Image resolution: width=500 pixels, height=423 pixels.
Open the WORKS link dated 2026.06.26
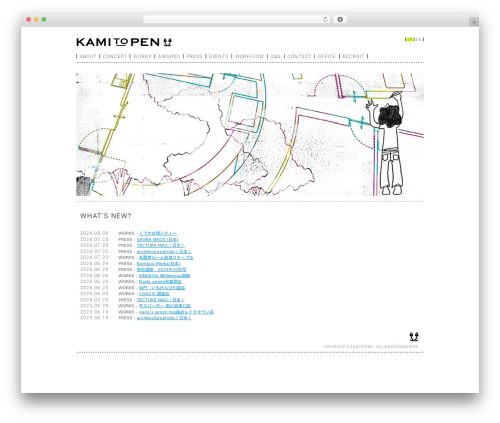[164, 276]
